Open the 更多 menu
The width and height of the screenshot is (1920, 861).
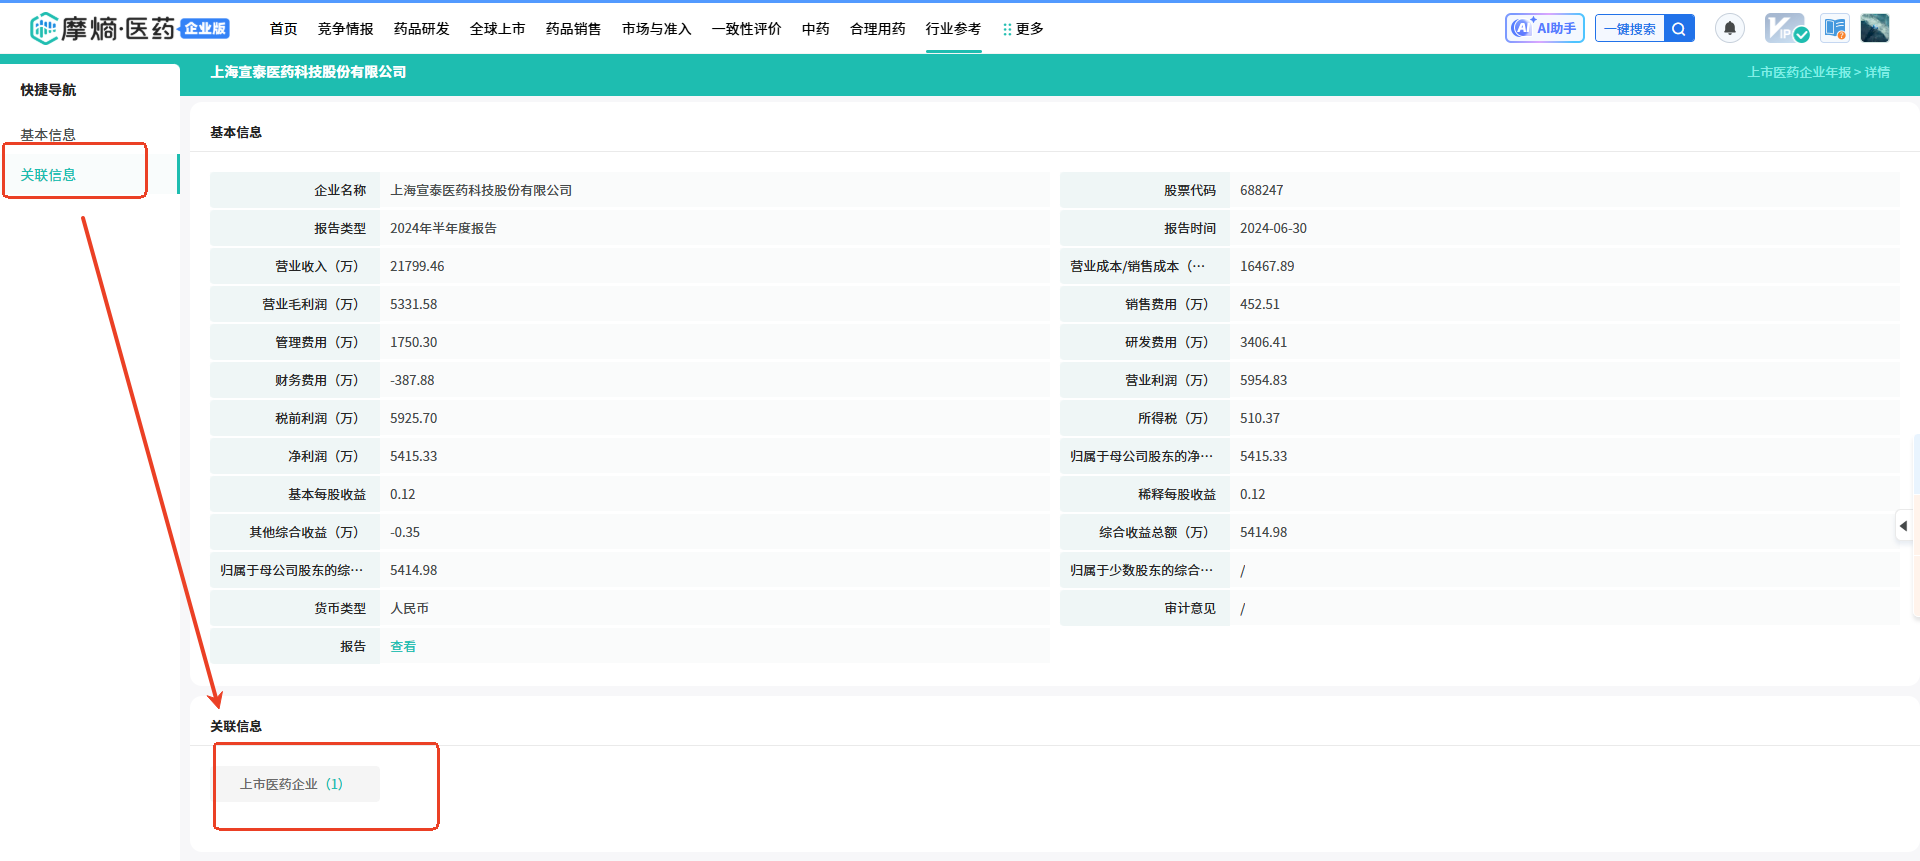[1023, 29]
